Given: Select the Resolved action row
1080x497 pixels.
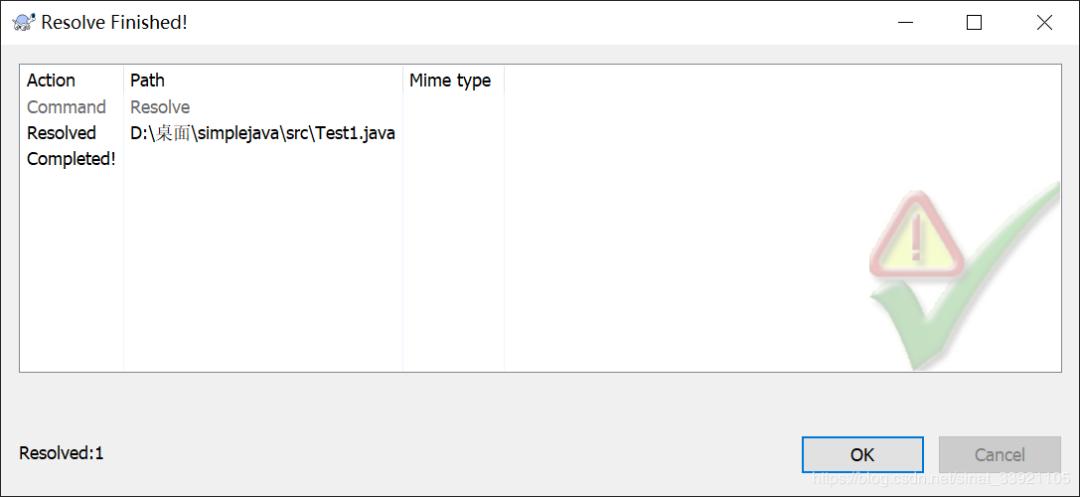Looking at the screenshot, I should (x=61, y=133).
